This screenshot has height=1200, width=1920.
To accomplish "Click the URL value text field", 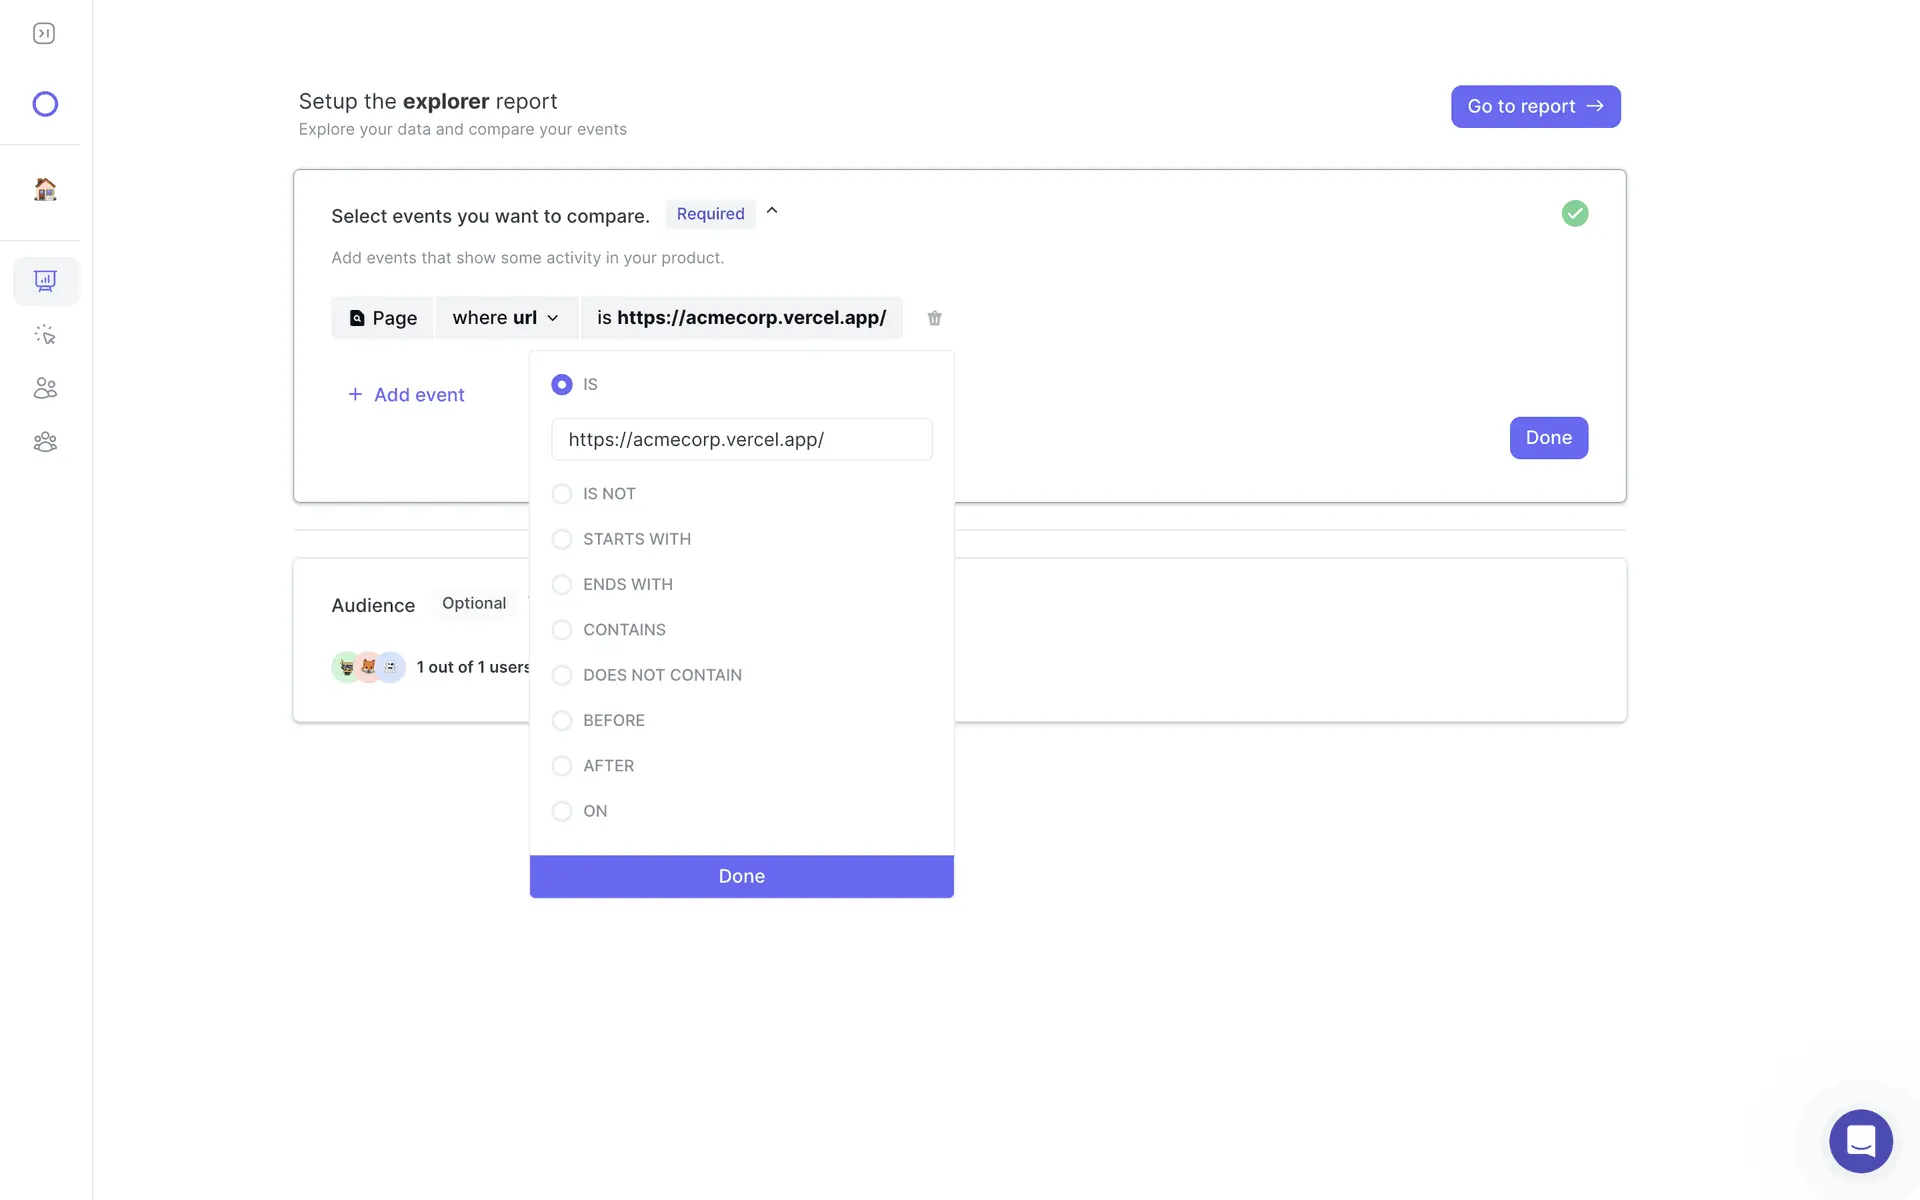I will (x=741, y=440).
